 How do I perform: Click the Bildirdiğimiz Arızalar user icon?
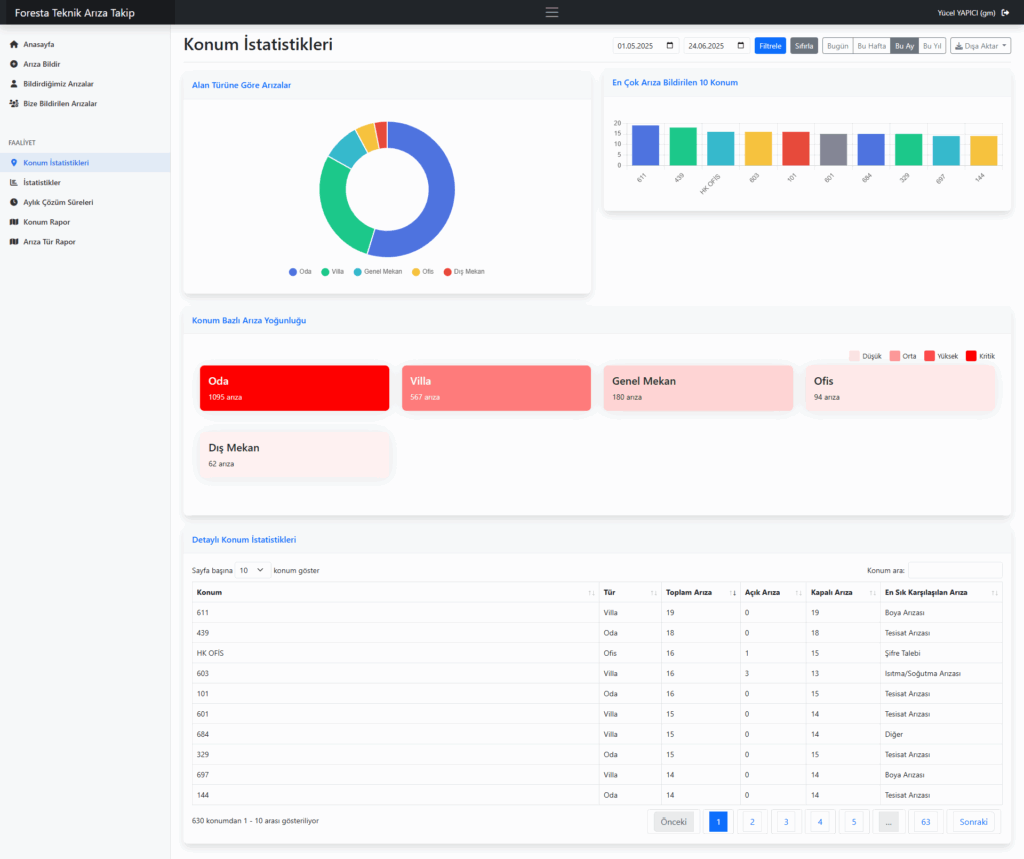click(x=14, y=84)
